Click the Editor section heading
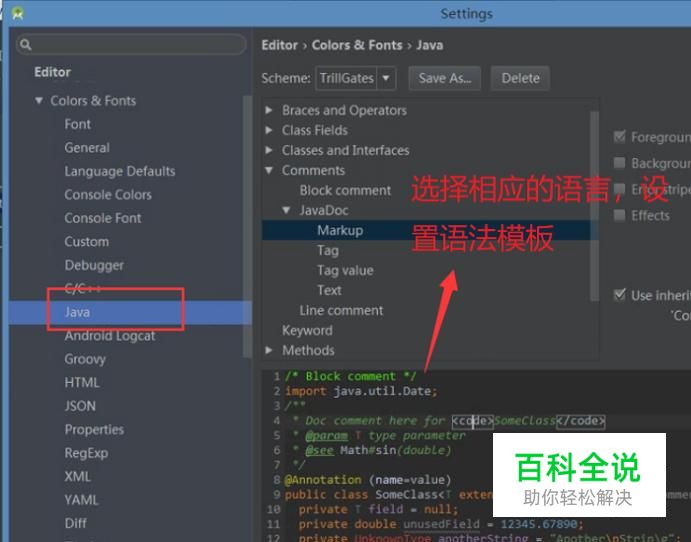Image resolution: width=691 pixels, height=542 pixels. (x=52, y=72)
